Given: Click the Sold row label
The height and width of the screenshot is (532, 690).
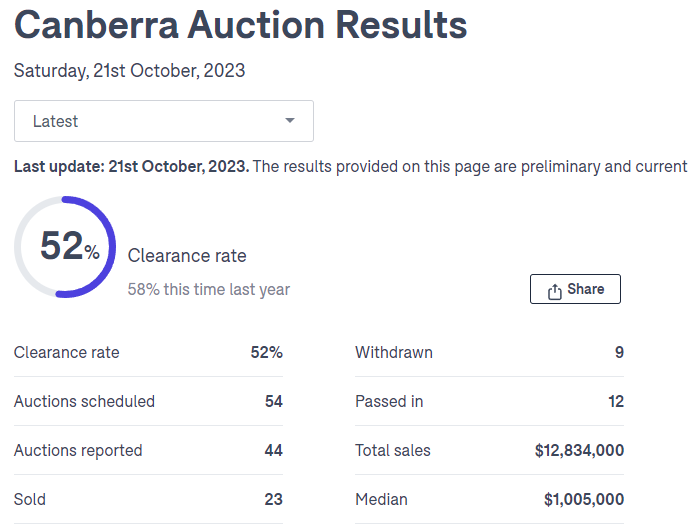Looking at the screenshot, I should (30, 499).
